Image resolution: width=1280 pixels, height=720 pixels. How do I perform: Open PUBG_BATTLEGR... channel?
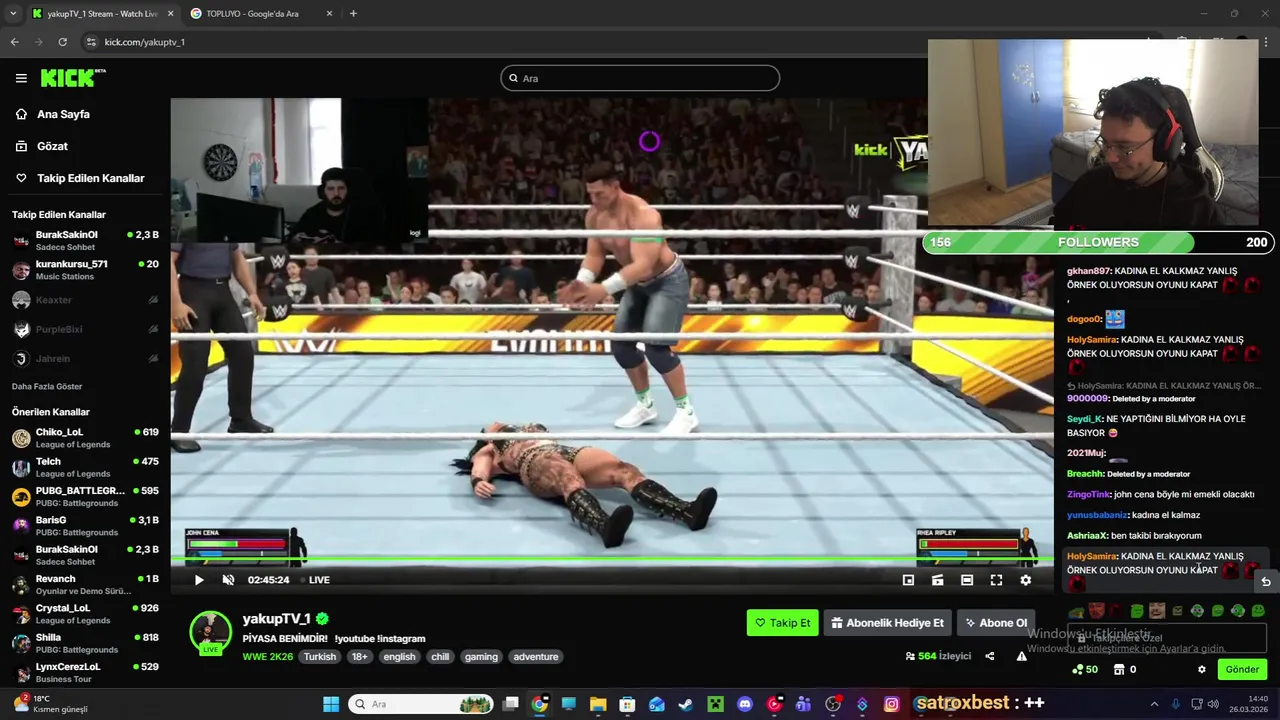coord(85,497)
